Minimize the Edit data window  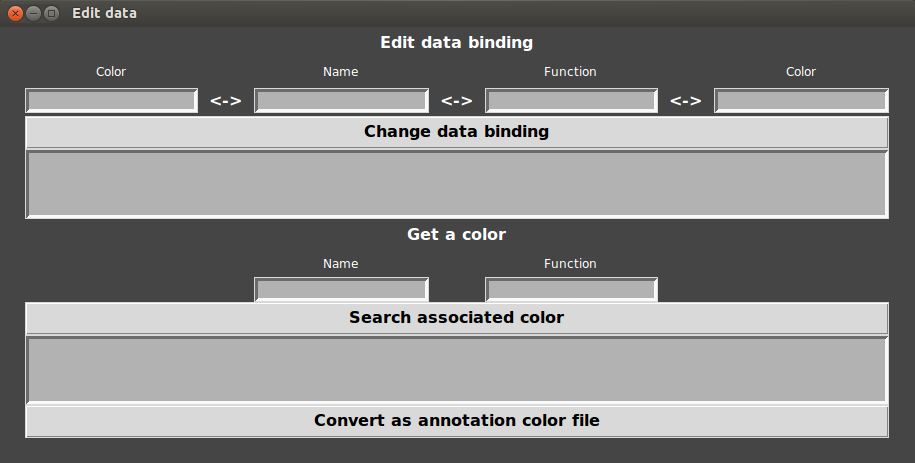(34, 14)
